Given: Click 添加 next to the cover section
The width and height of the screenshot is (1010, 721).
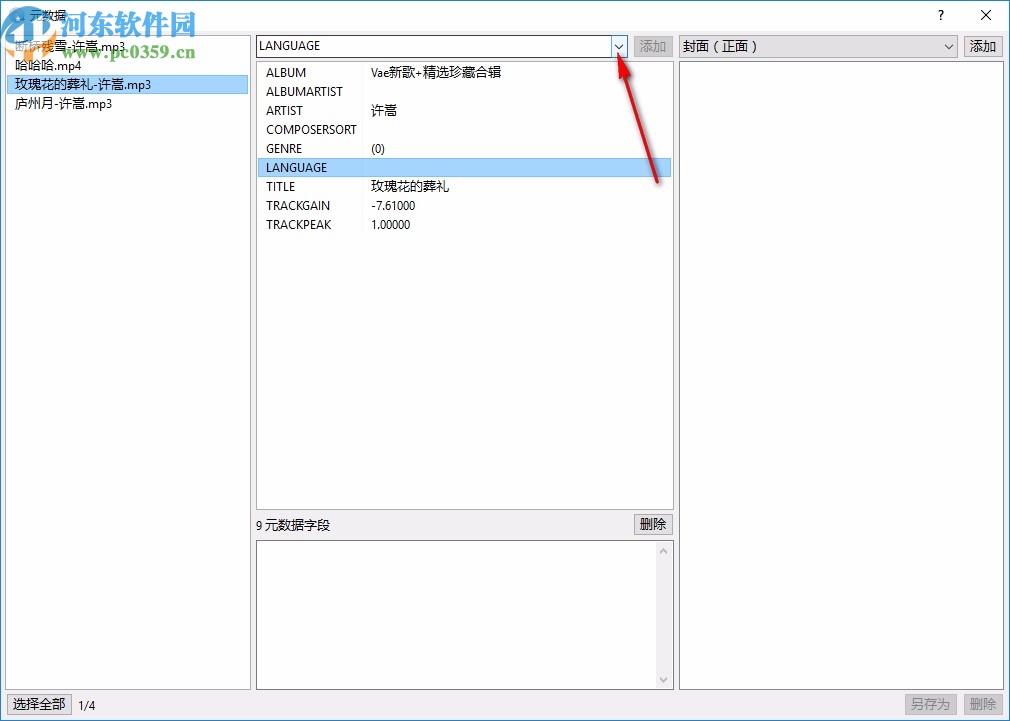Looking at the screenshot, I should point(982,46).
